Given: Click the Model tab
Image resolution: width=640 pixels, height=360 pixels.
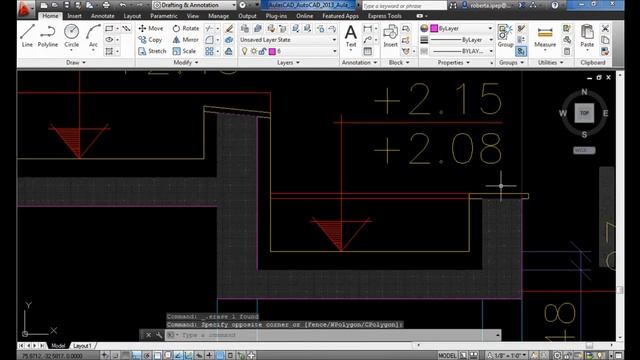Looking at the screenshot, I should point(58,346).
